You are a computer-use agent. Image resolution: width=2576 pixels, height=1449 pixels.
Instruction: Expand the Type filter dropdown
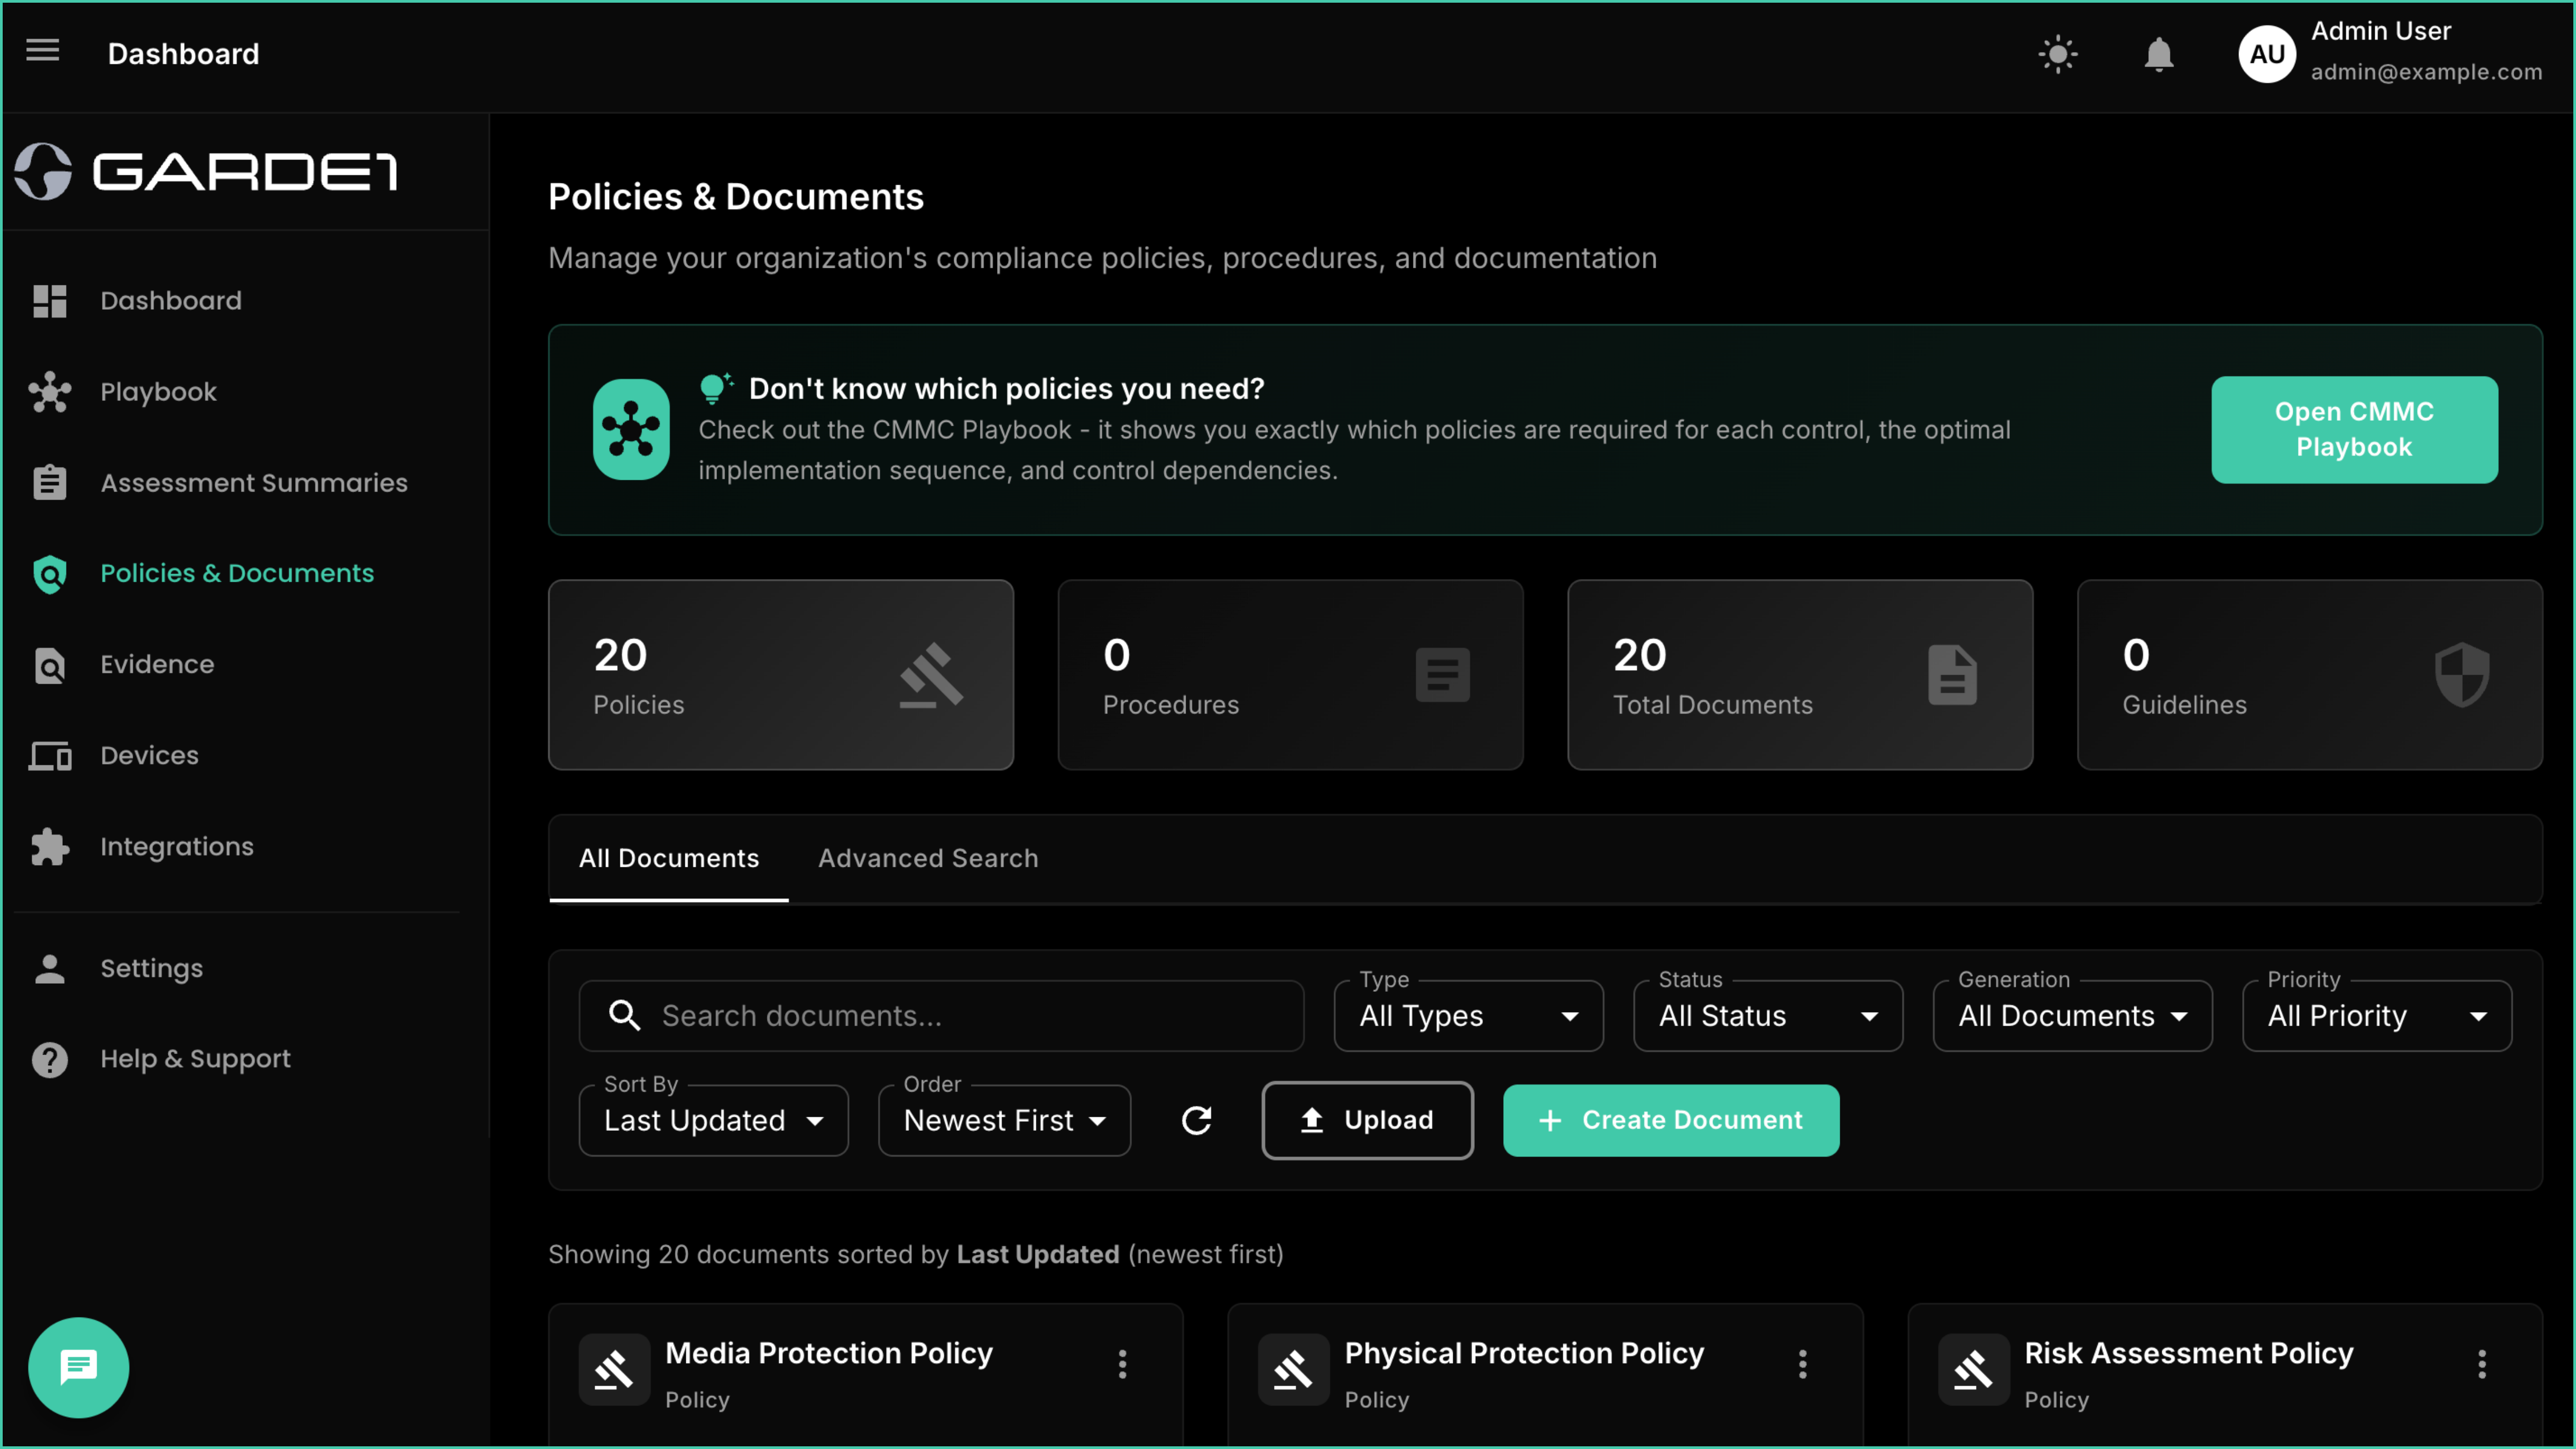(x=1468, y=1016)
